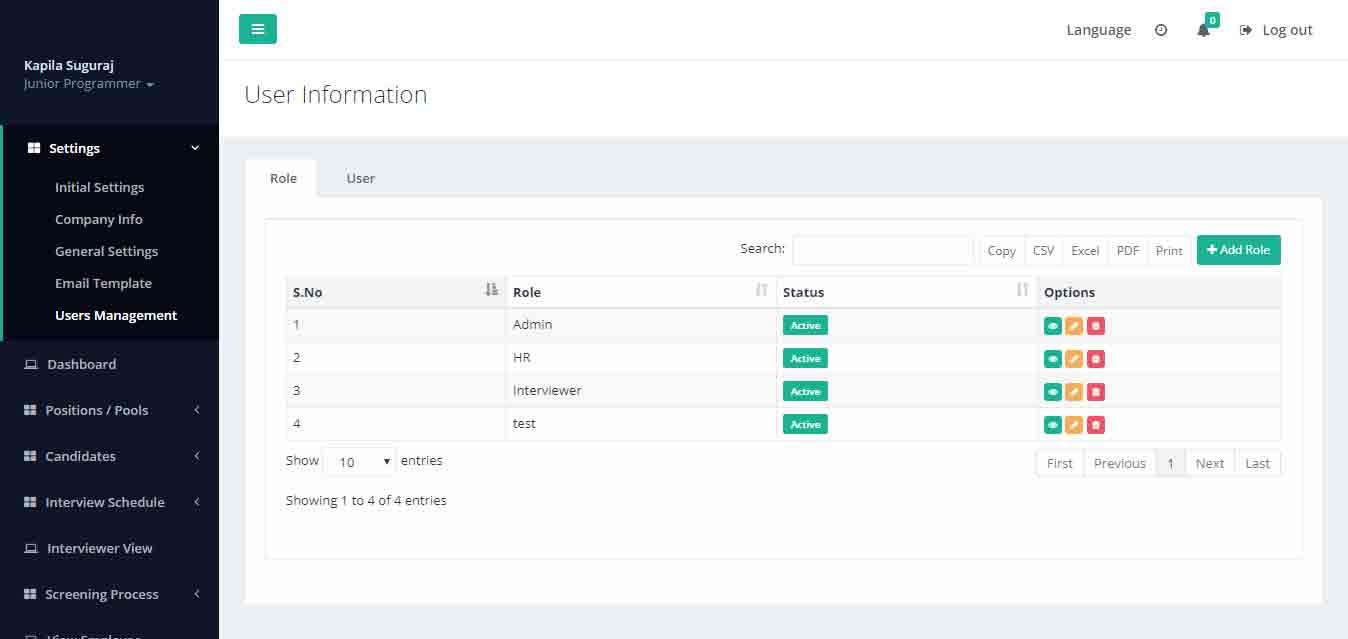Edit the HR role with the pencil icon

[1074, 359]
